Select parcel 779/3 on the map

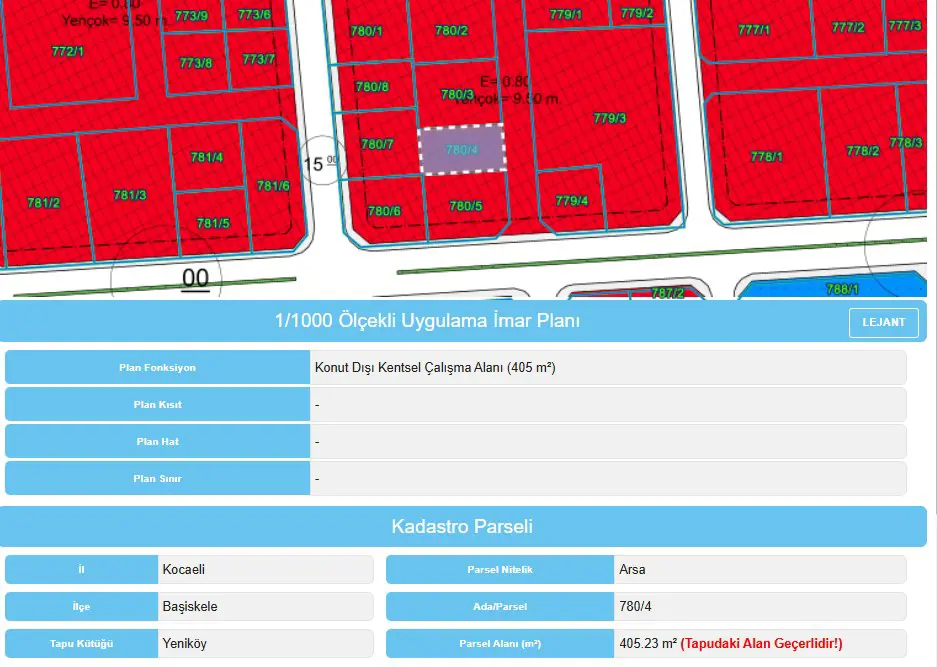[x=610, y=118]
